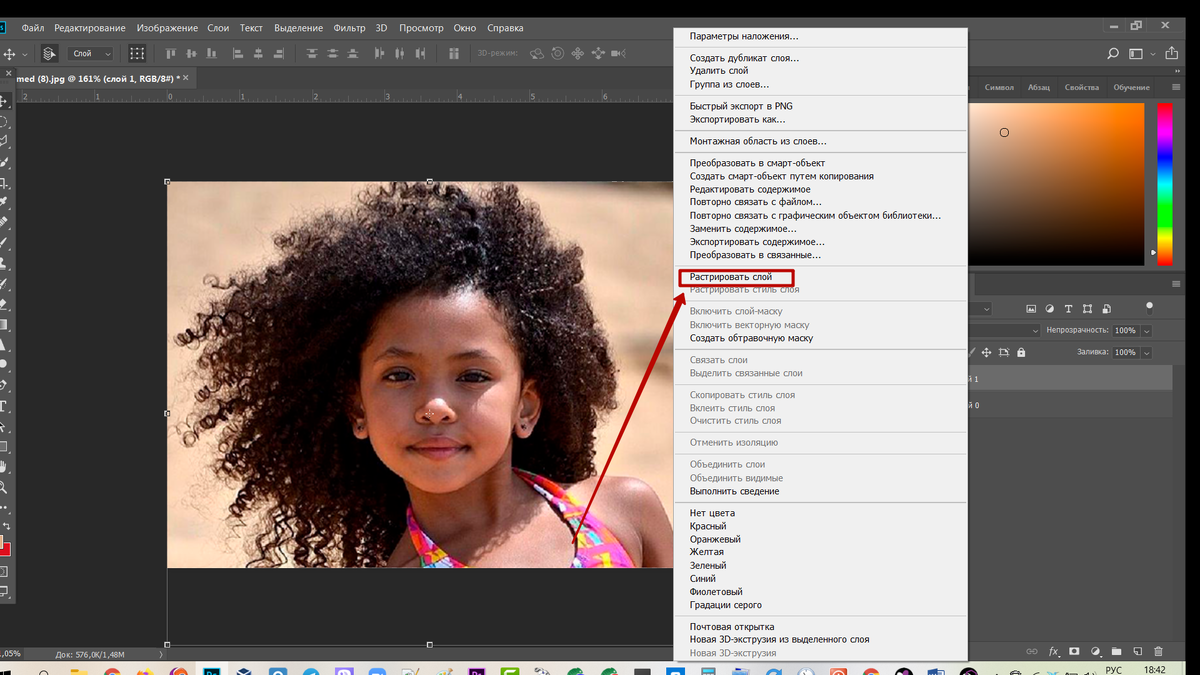1200x675 pixels.
Task: Distribute vertical centers of layers
Action: pyautogui.click(x=333, y=53)
